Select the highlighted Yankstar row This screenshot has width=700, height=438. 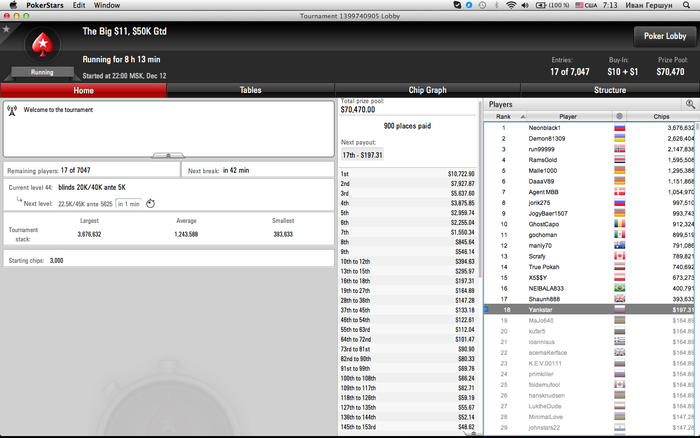click(589, 310)
